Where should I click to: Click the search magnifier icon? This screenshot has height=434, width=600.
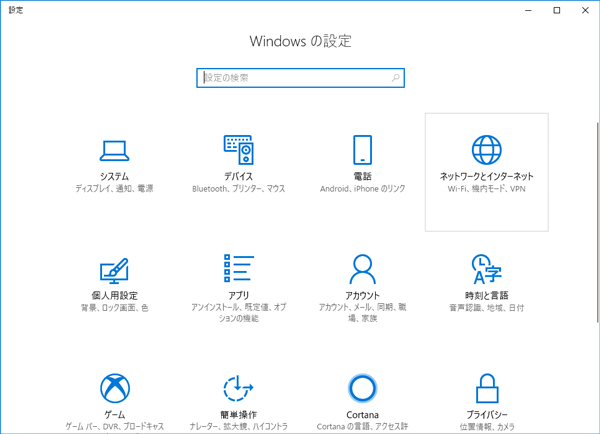395,78
